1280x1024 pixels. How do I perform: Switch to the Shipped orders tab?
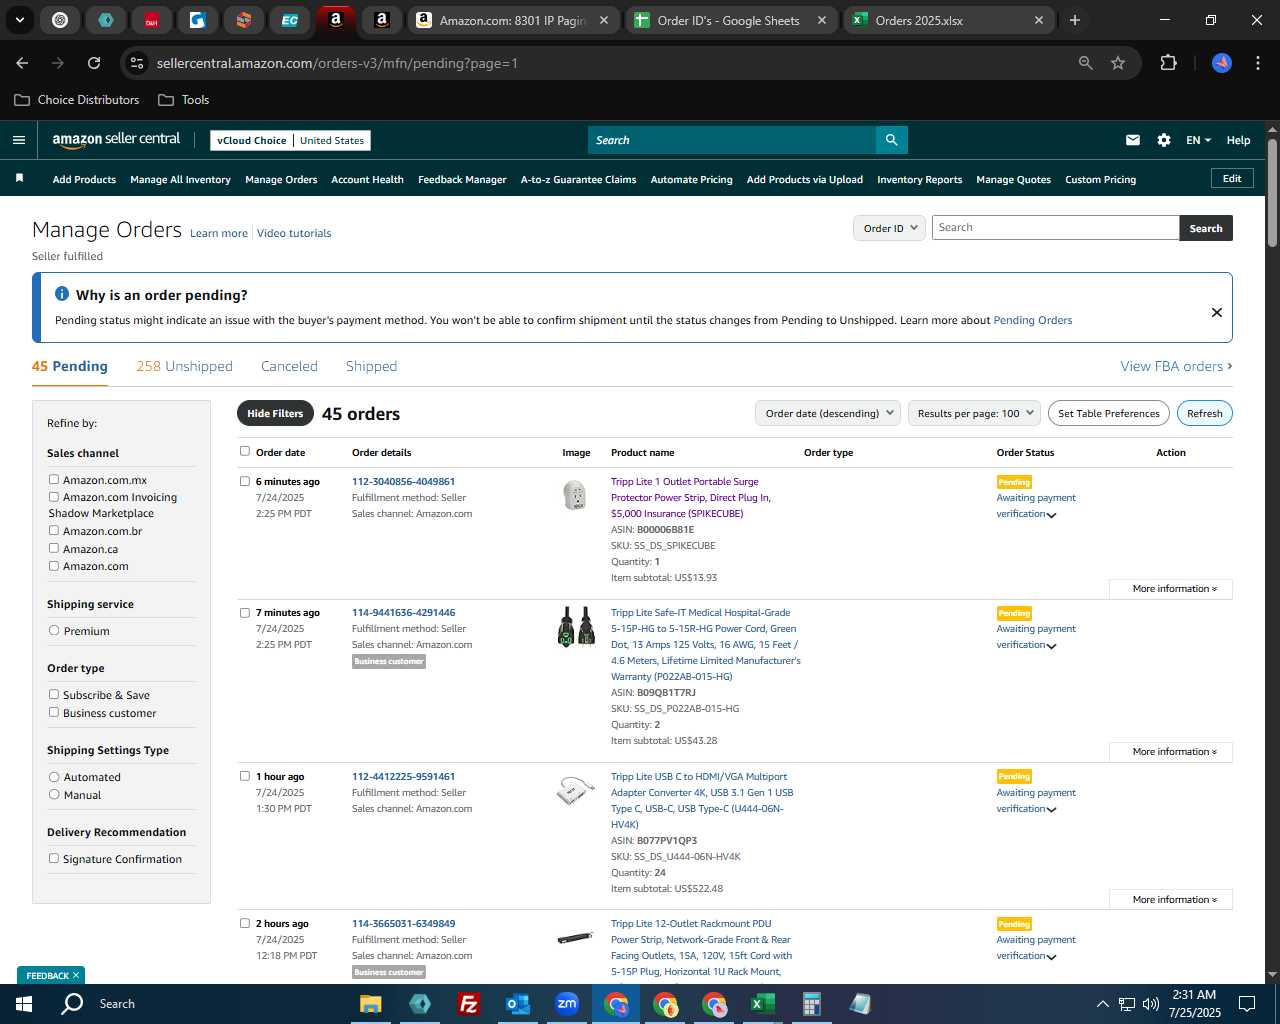tap(371, 366)
